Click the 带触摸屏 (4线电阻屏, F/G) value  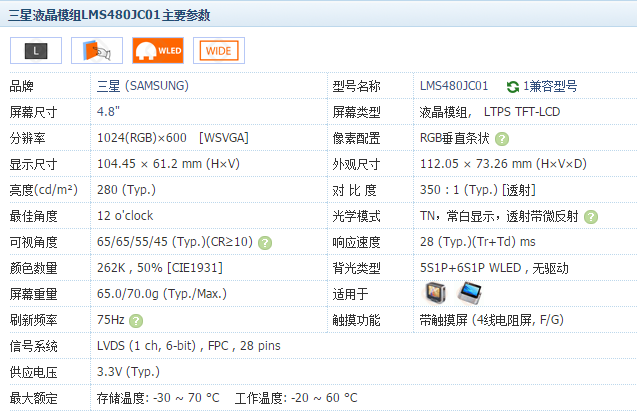click(492, 320)
